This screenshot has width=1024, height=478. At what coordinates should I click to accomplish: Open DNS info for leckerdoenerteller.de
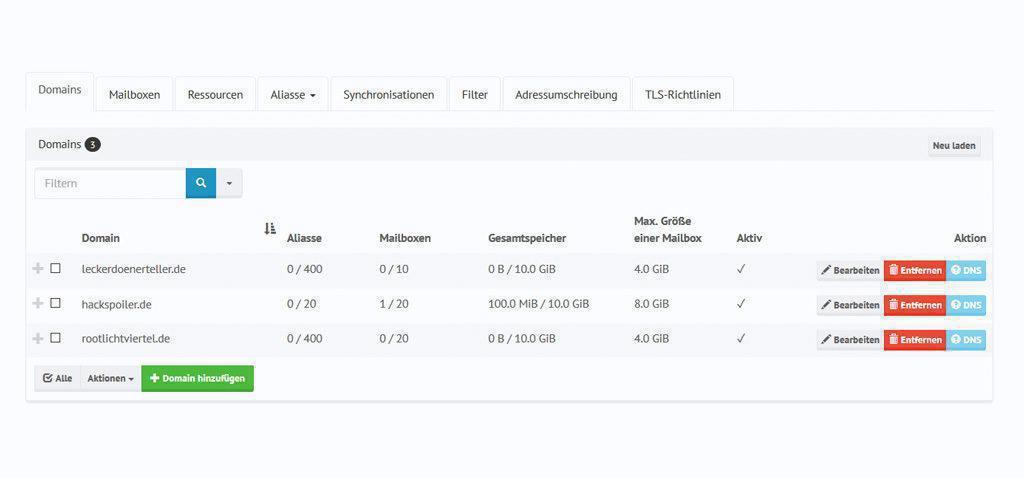click(966, 270)
